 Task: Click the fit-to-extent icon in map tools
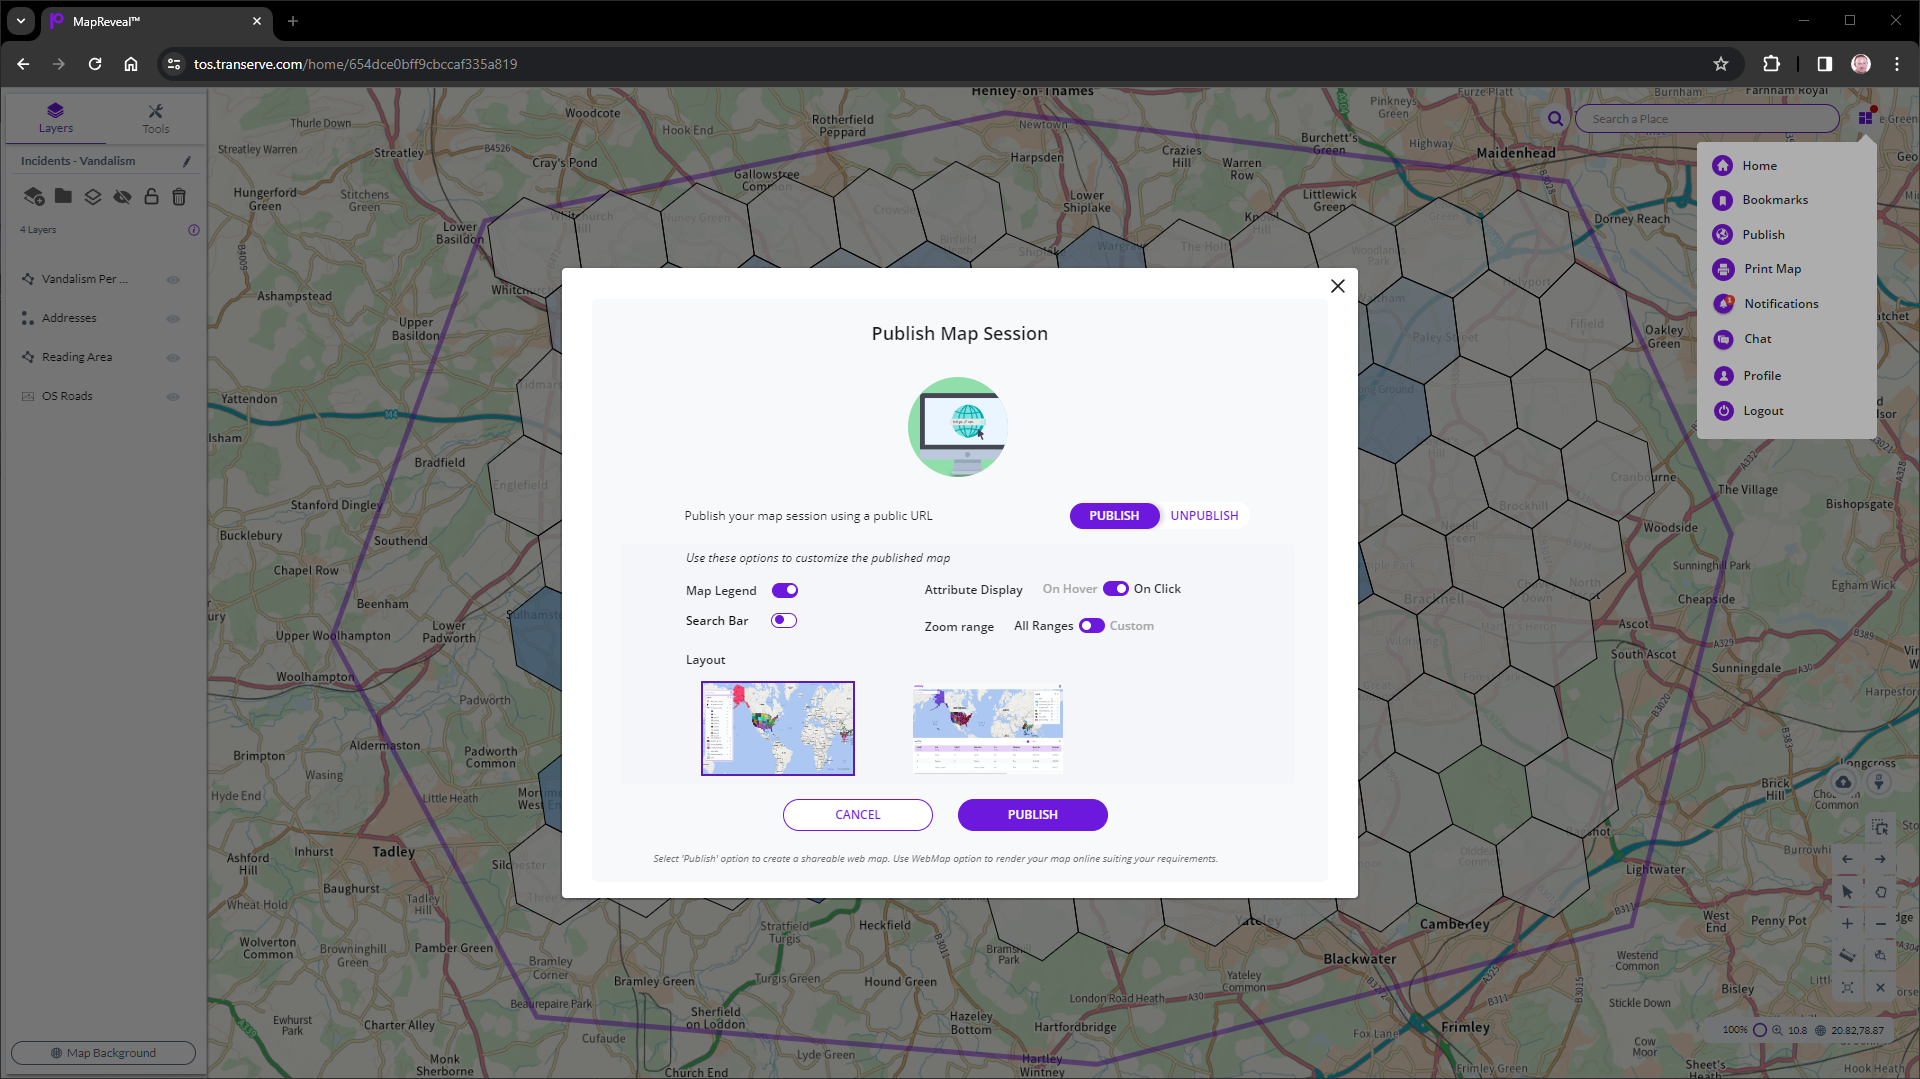click(x=1847, y=987)
